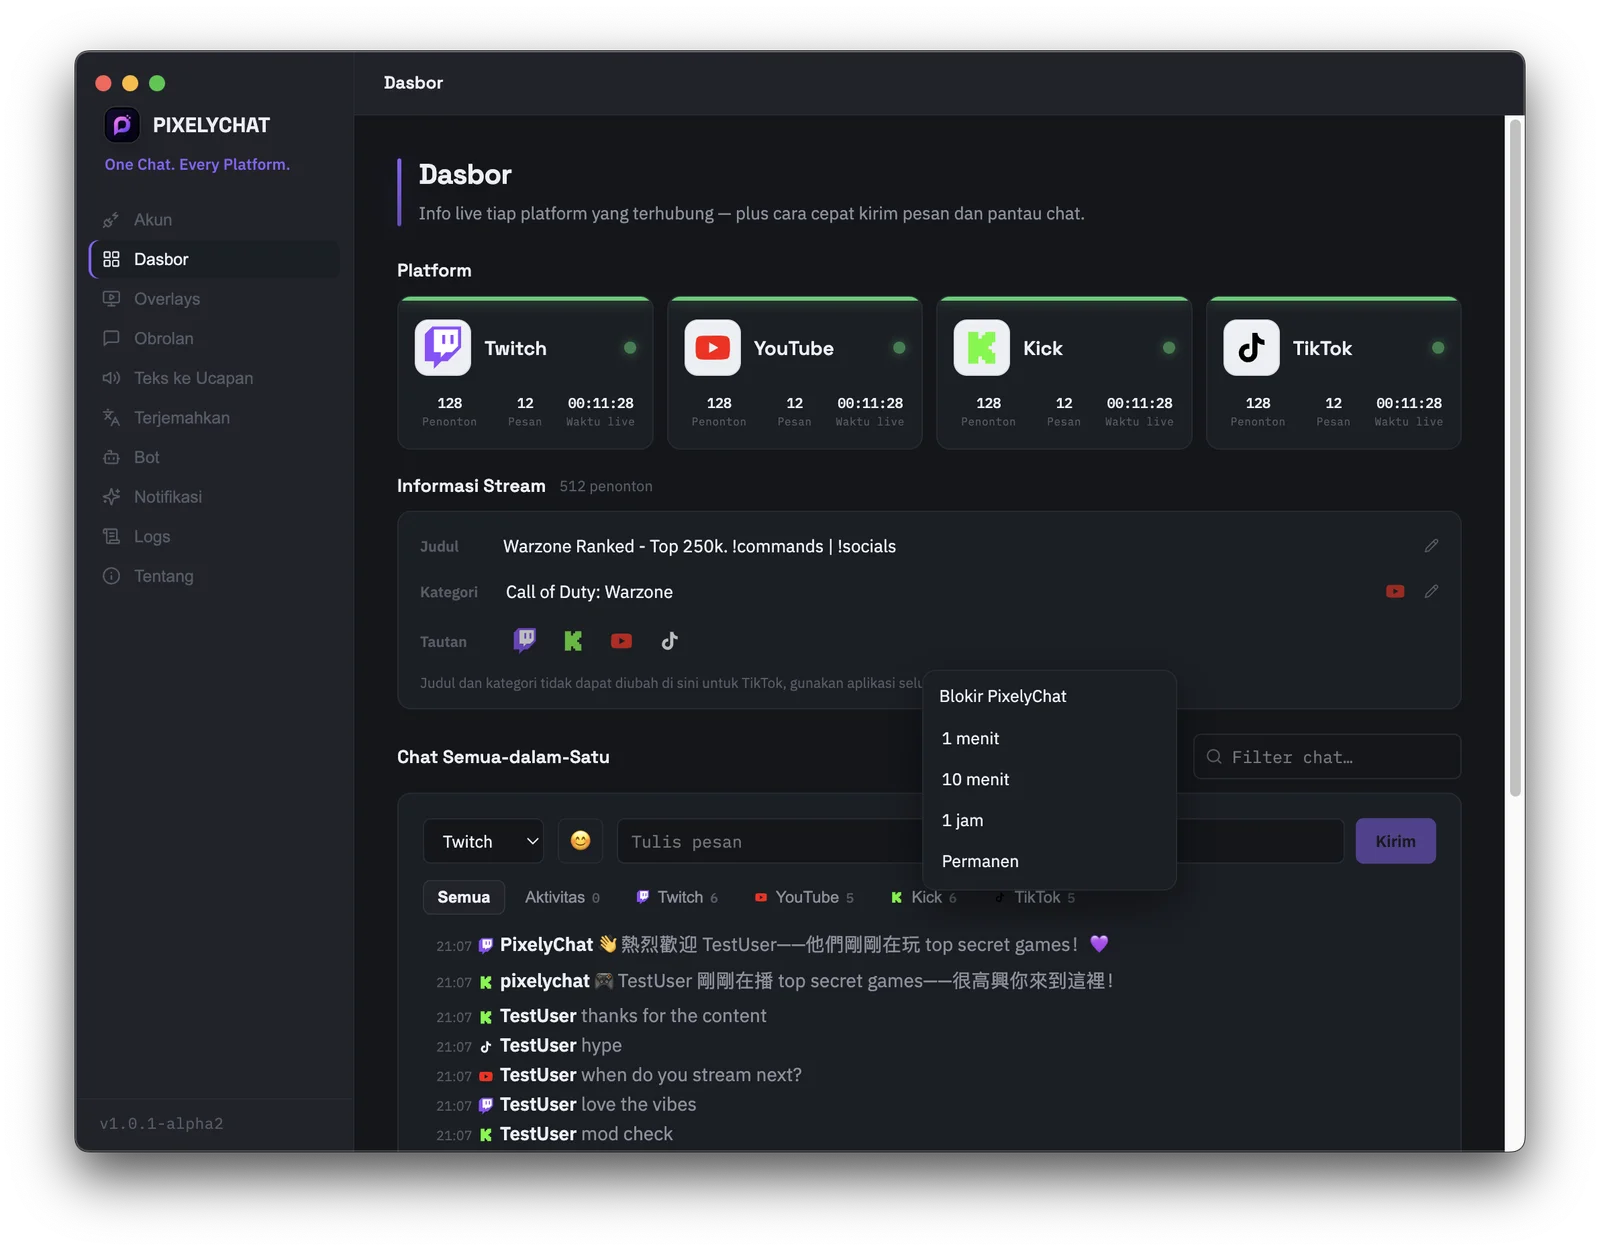Choose Permanen block option

click(x=1049, y=861)
